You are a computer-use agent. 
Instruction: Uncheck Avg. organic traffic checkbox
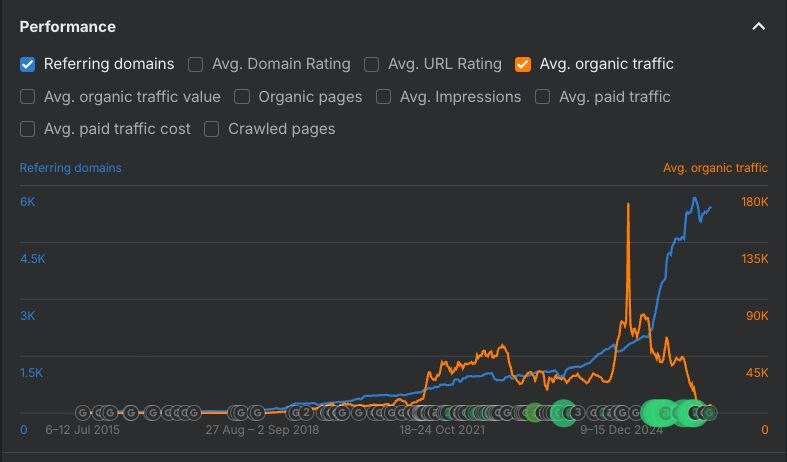pos(523,64)
